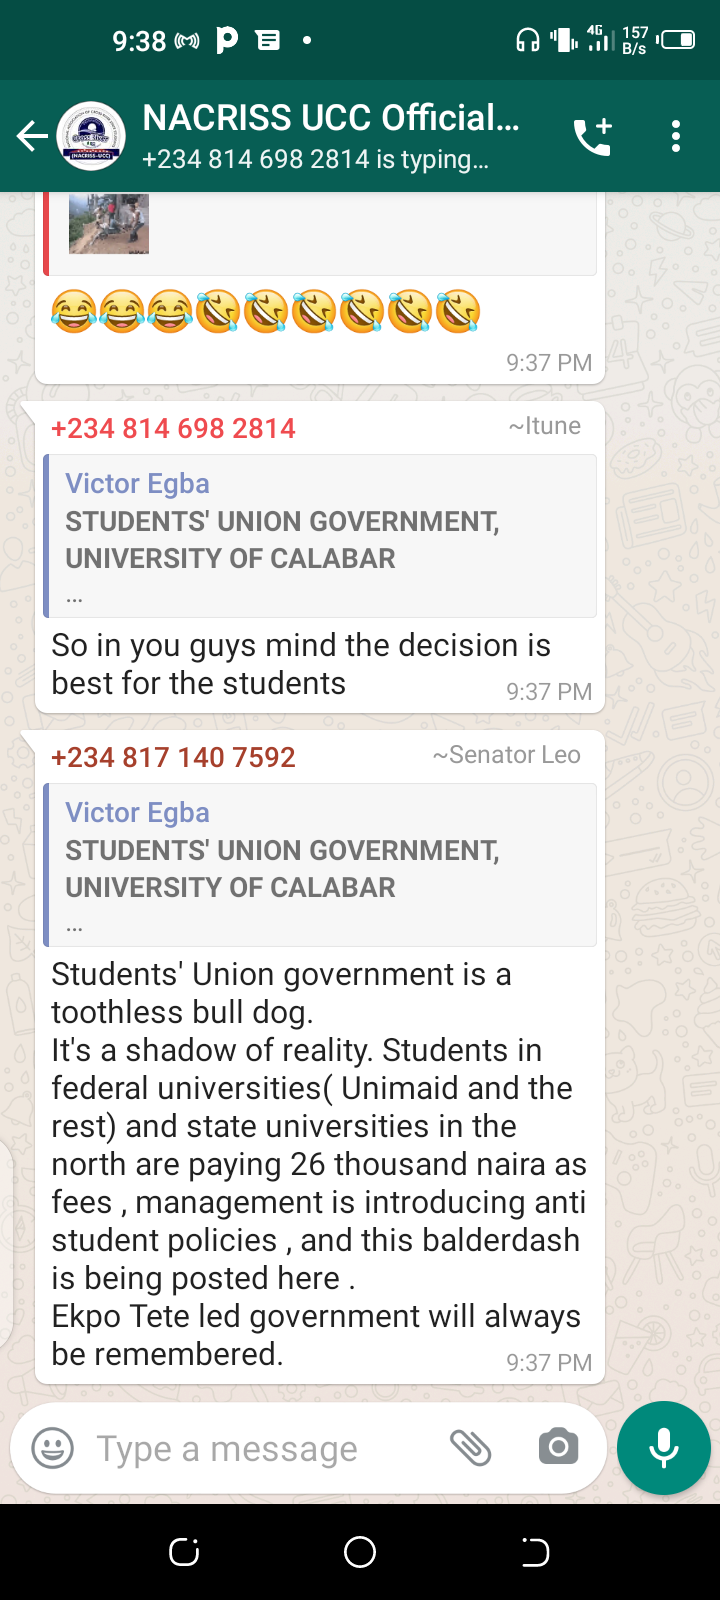720x1600 pixels.
Task: Open quoted Victor Egba reply above 'So in you guys'
Action: click(320, 536)
